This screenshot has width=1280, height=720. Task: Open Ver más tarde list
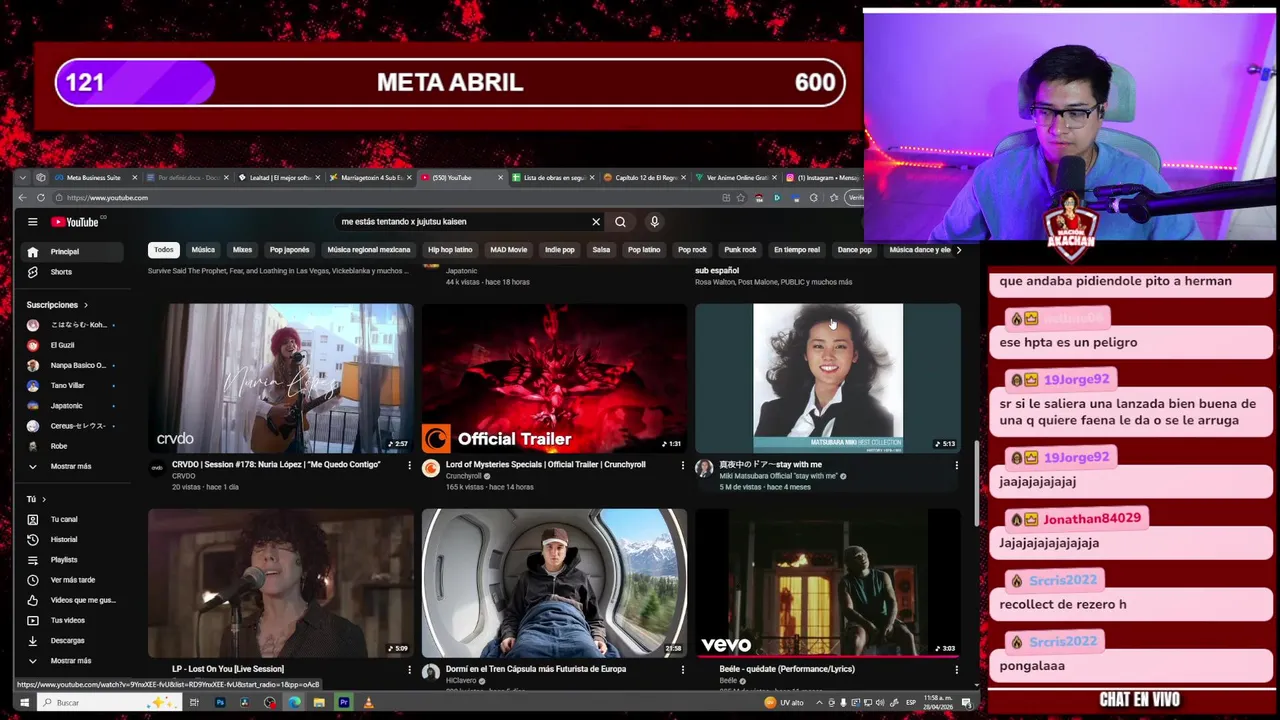[70, 580]
